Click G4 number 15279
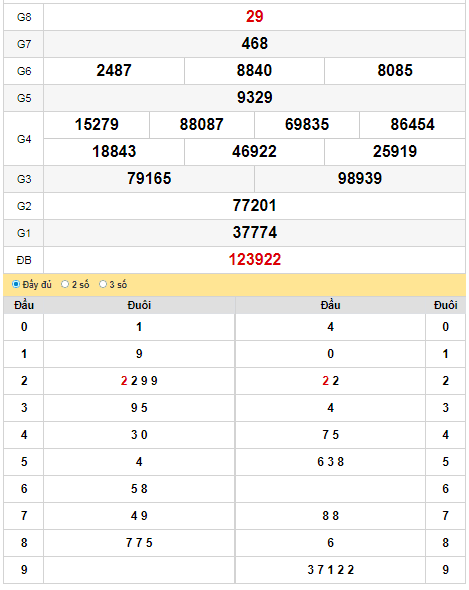Image resolution: width=469 pixels, height=590 pixels. (97, 125)
